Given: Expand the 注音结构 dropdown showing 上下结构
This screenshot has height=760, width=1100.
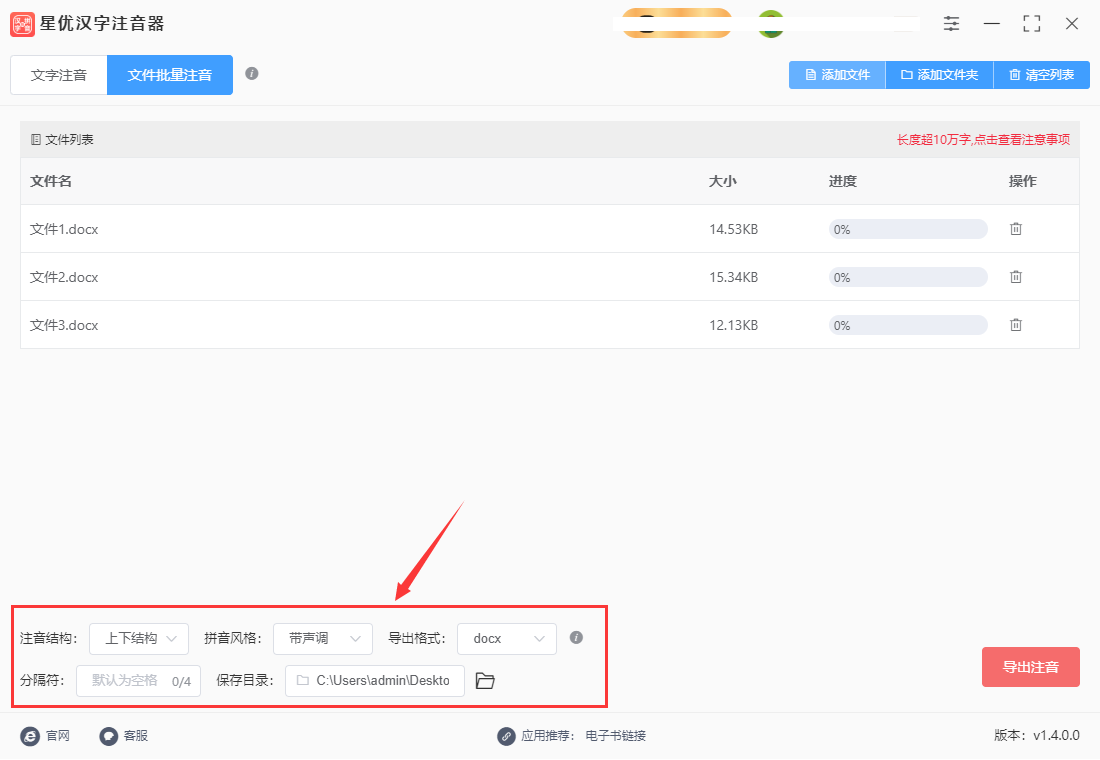Looking at the screenshot, I should click(139, 639).
